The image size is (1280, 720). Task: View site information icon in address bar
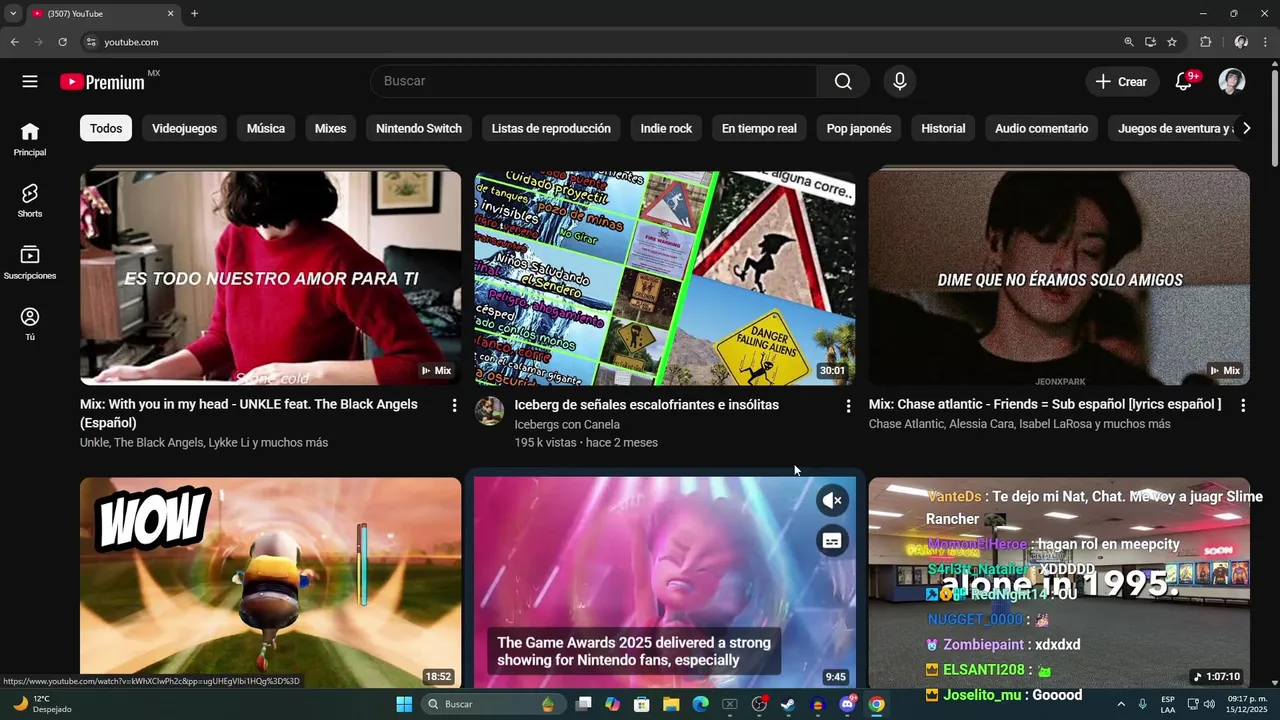click(91, 42)
